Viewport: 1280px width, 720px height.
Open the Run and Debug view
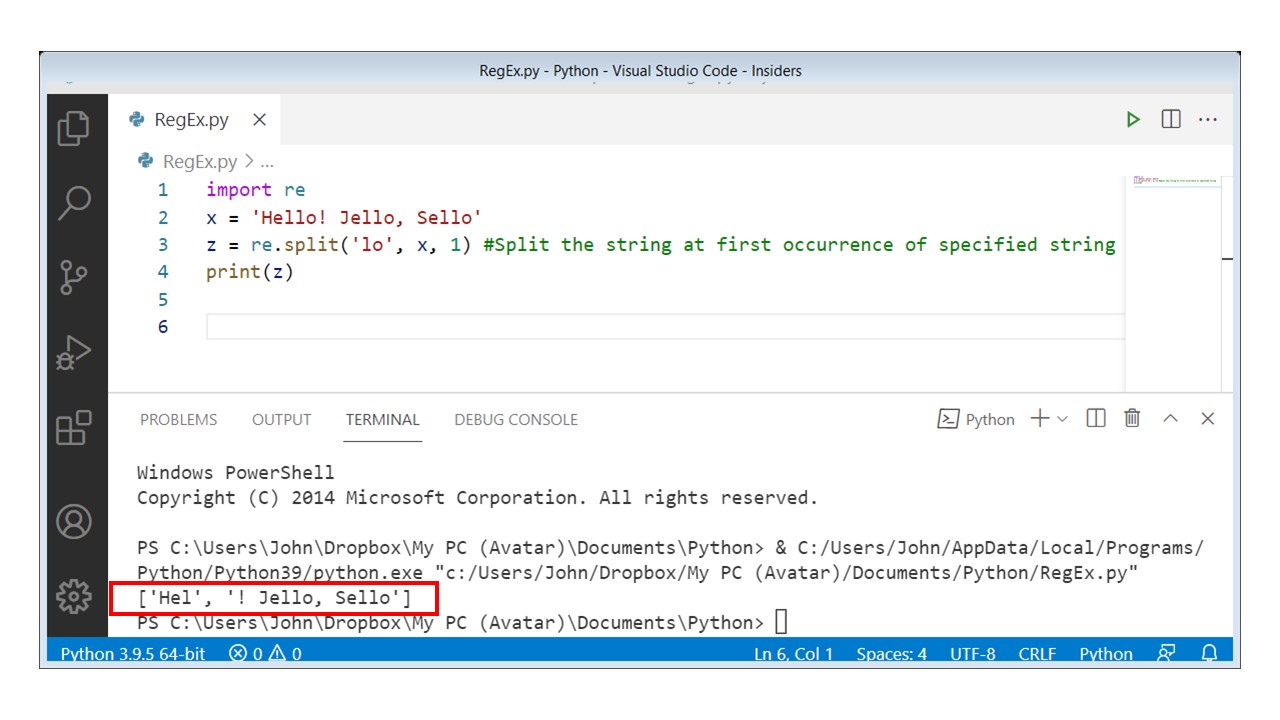pos(76,352)
